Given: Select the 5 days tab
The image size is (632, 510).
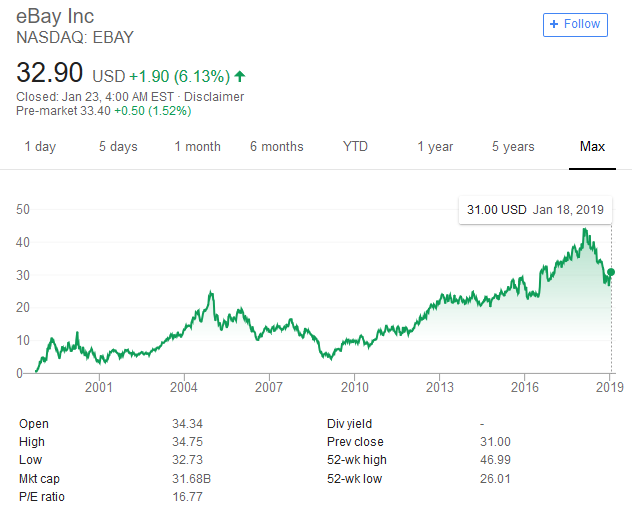Looking at the screenshot, I should [x=118, y=147].
